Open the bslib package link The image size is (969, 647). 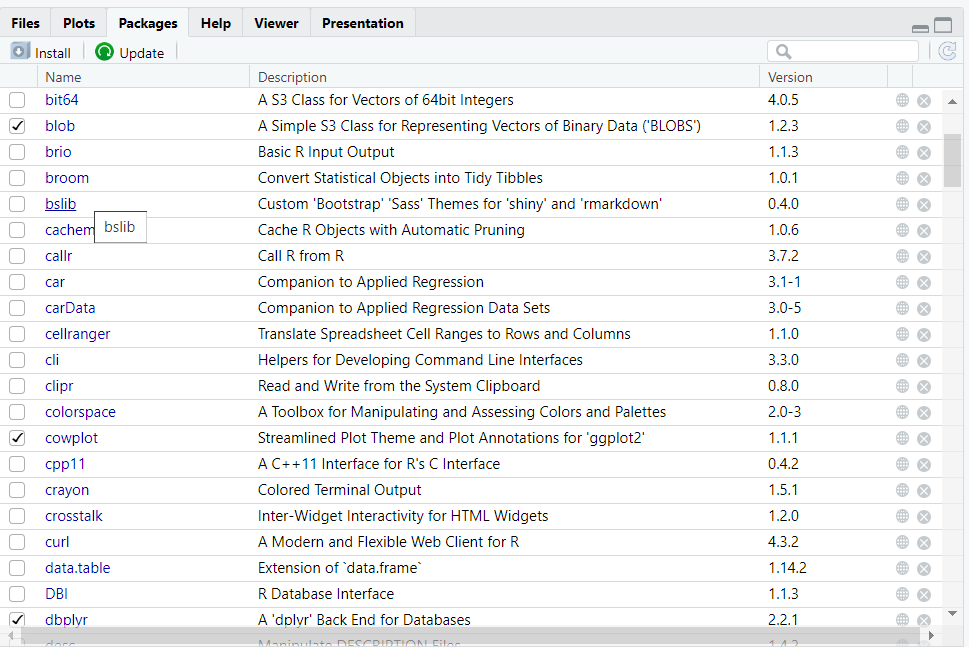tap(60, 204)
